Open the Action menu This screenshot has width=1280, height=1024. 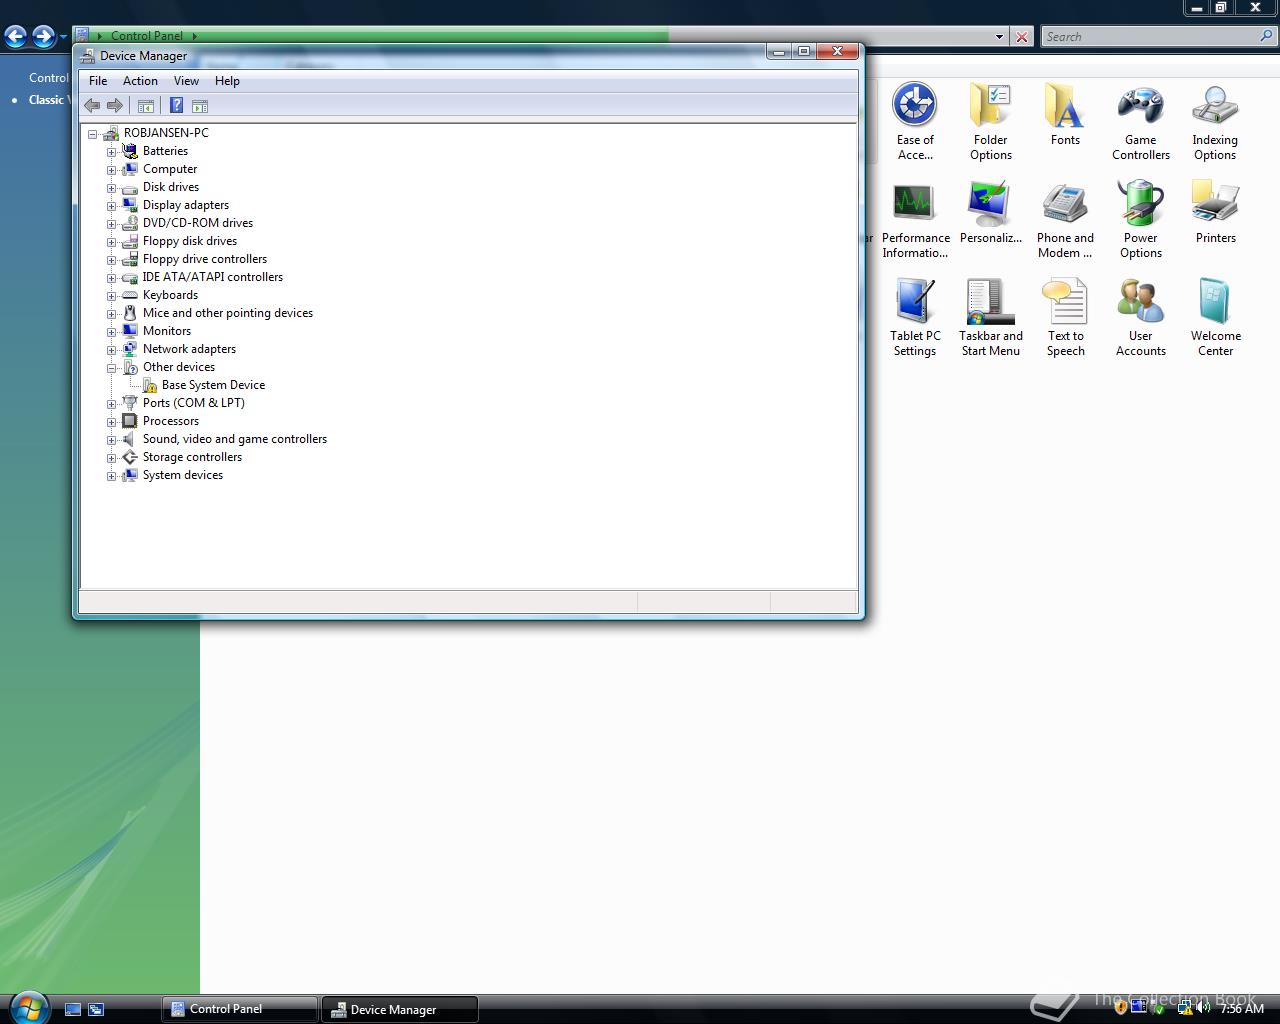click(140, 81)
